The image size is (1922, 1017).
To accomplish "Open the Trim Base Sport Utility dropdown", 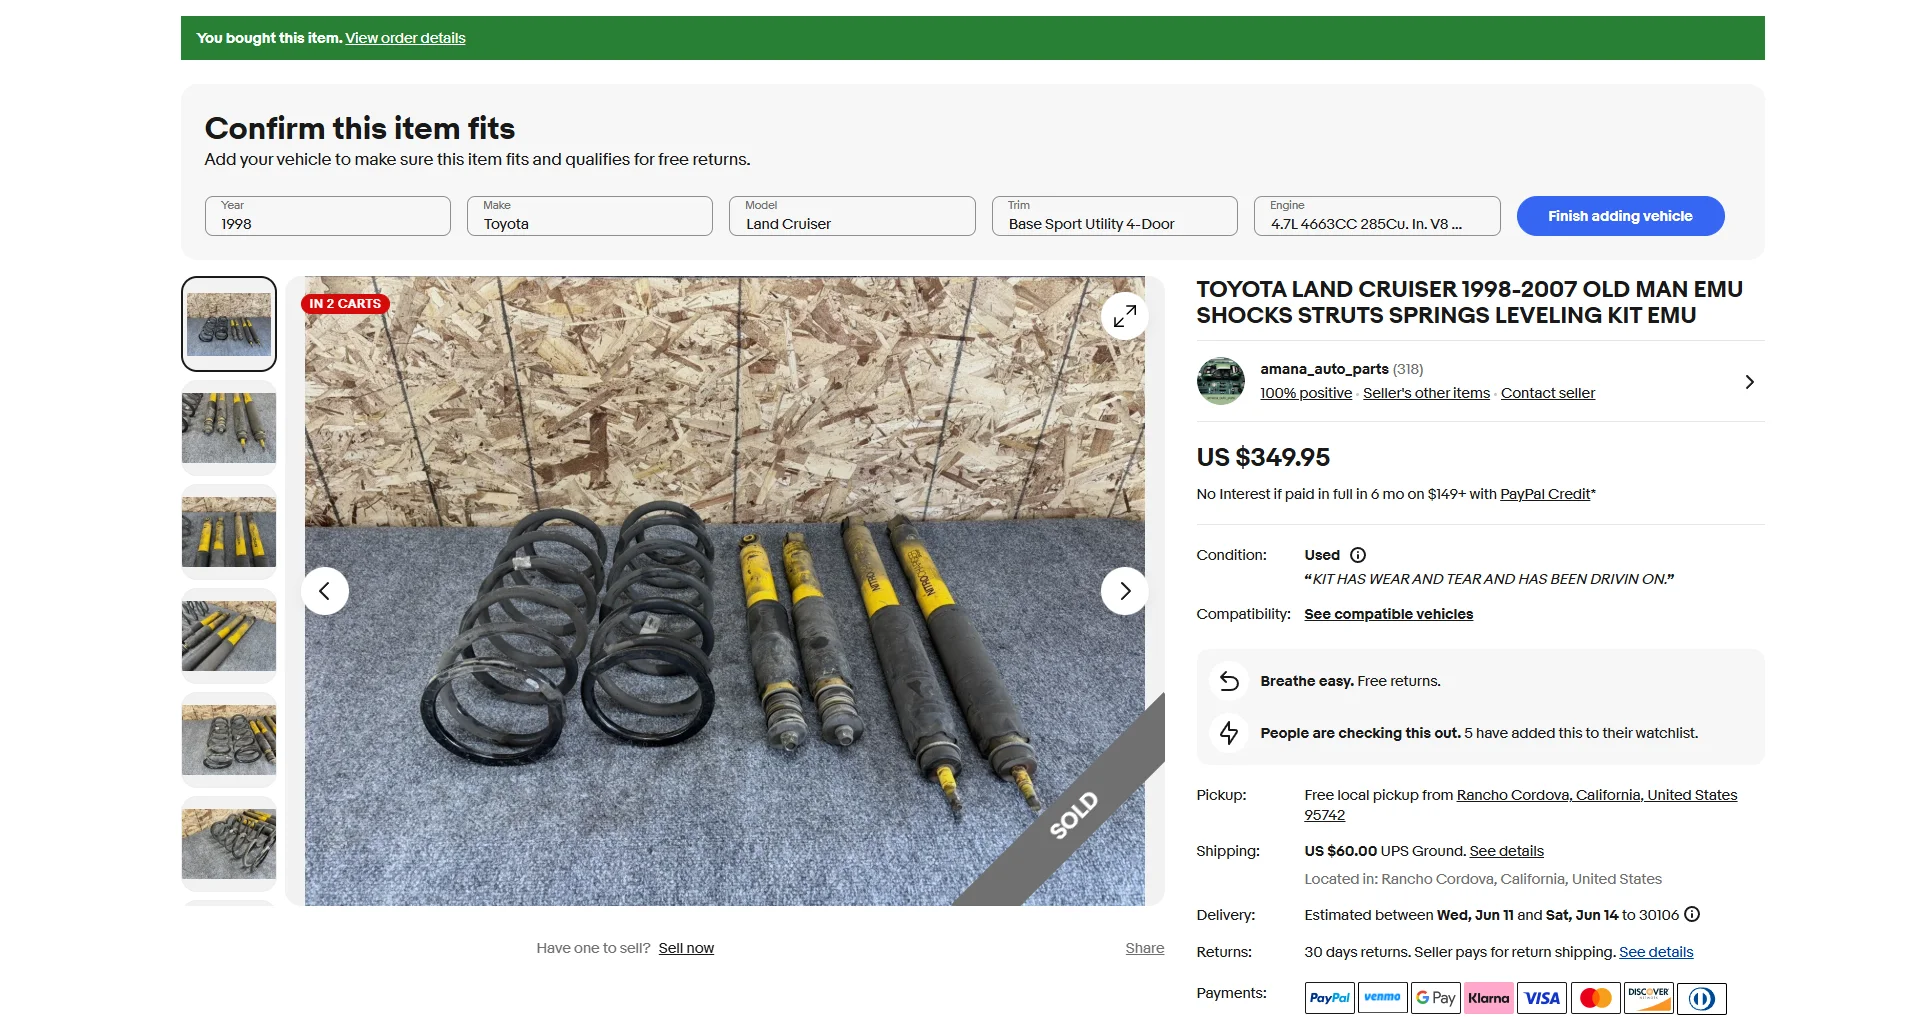I will 1115,216.
